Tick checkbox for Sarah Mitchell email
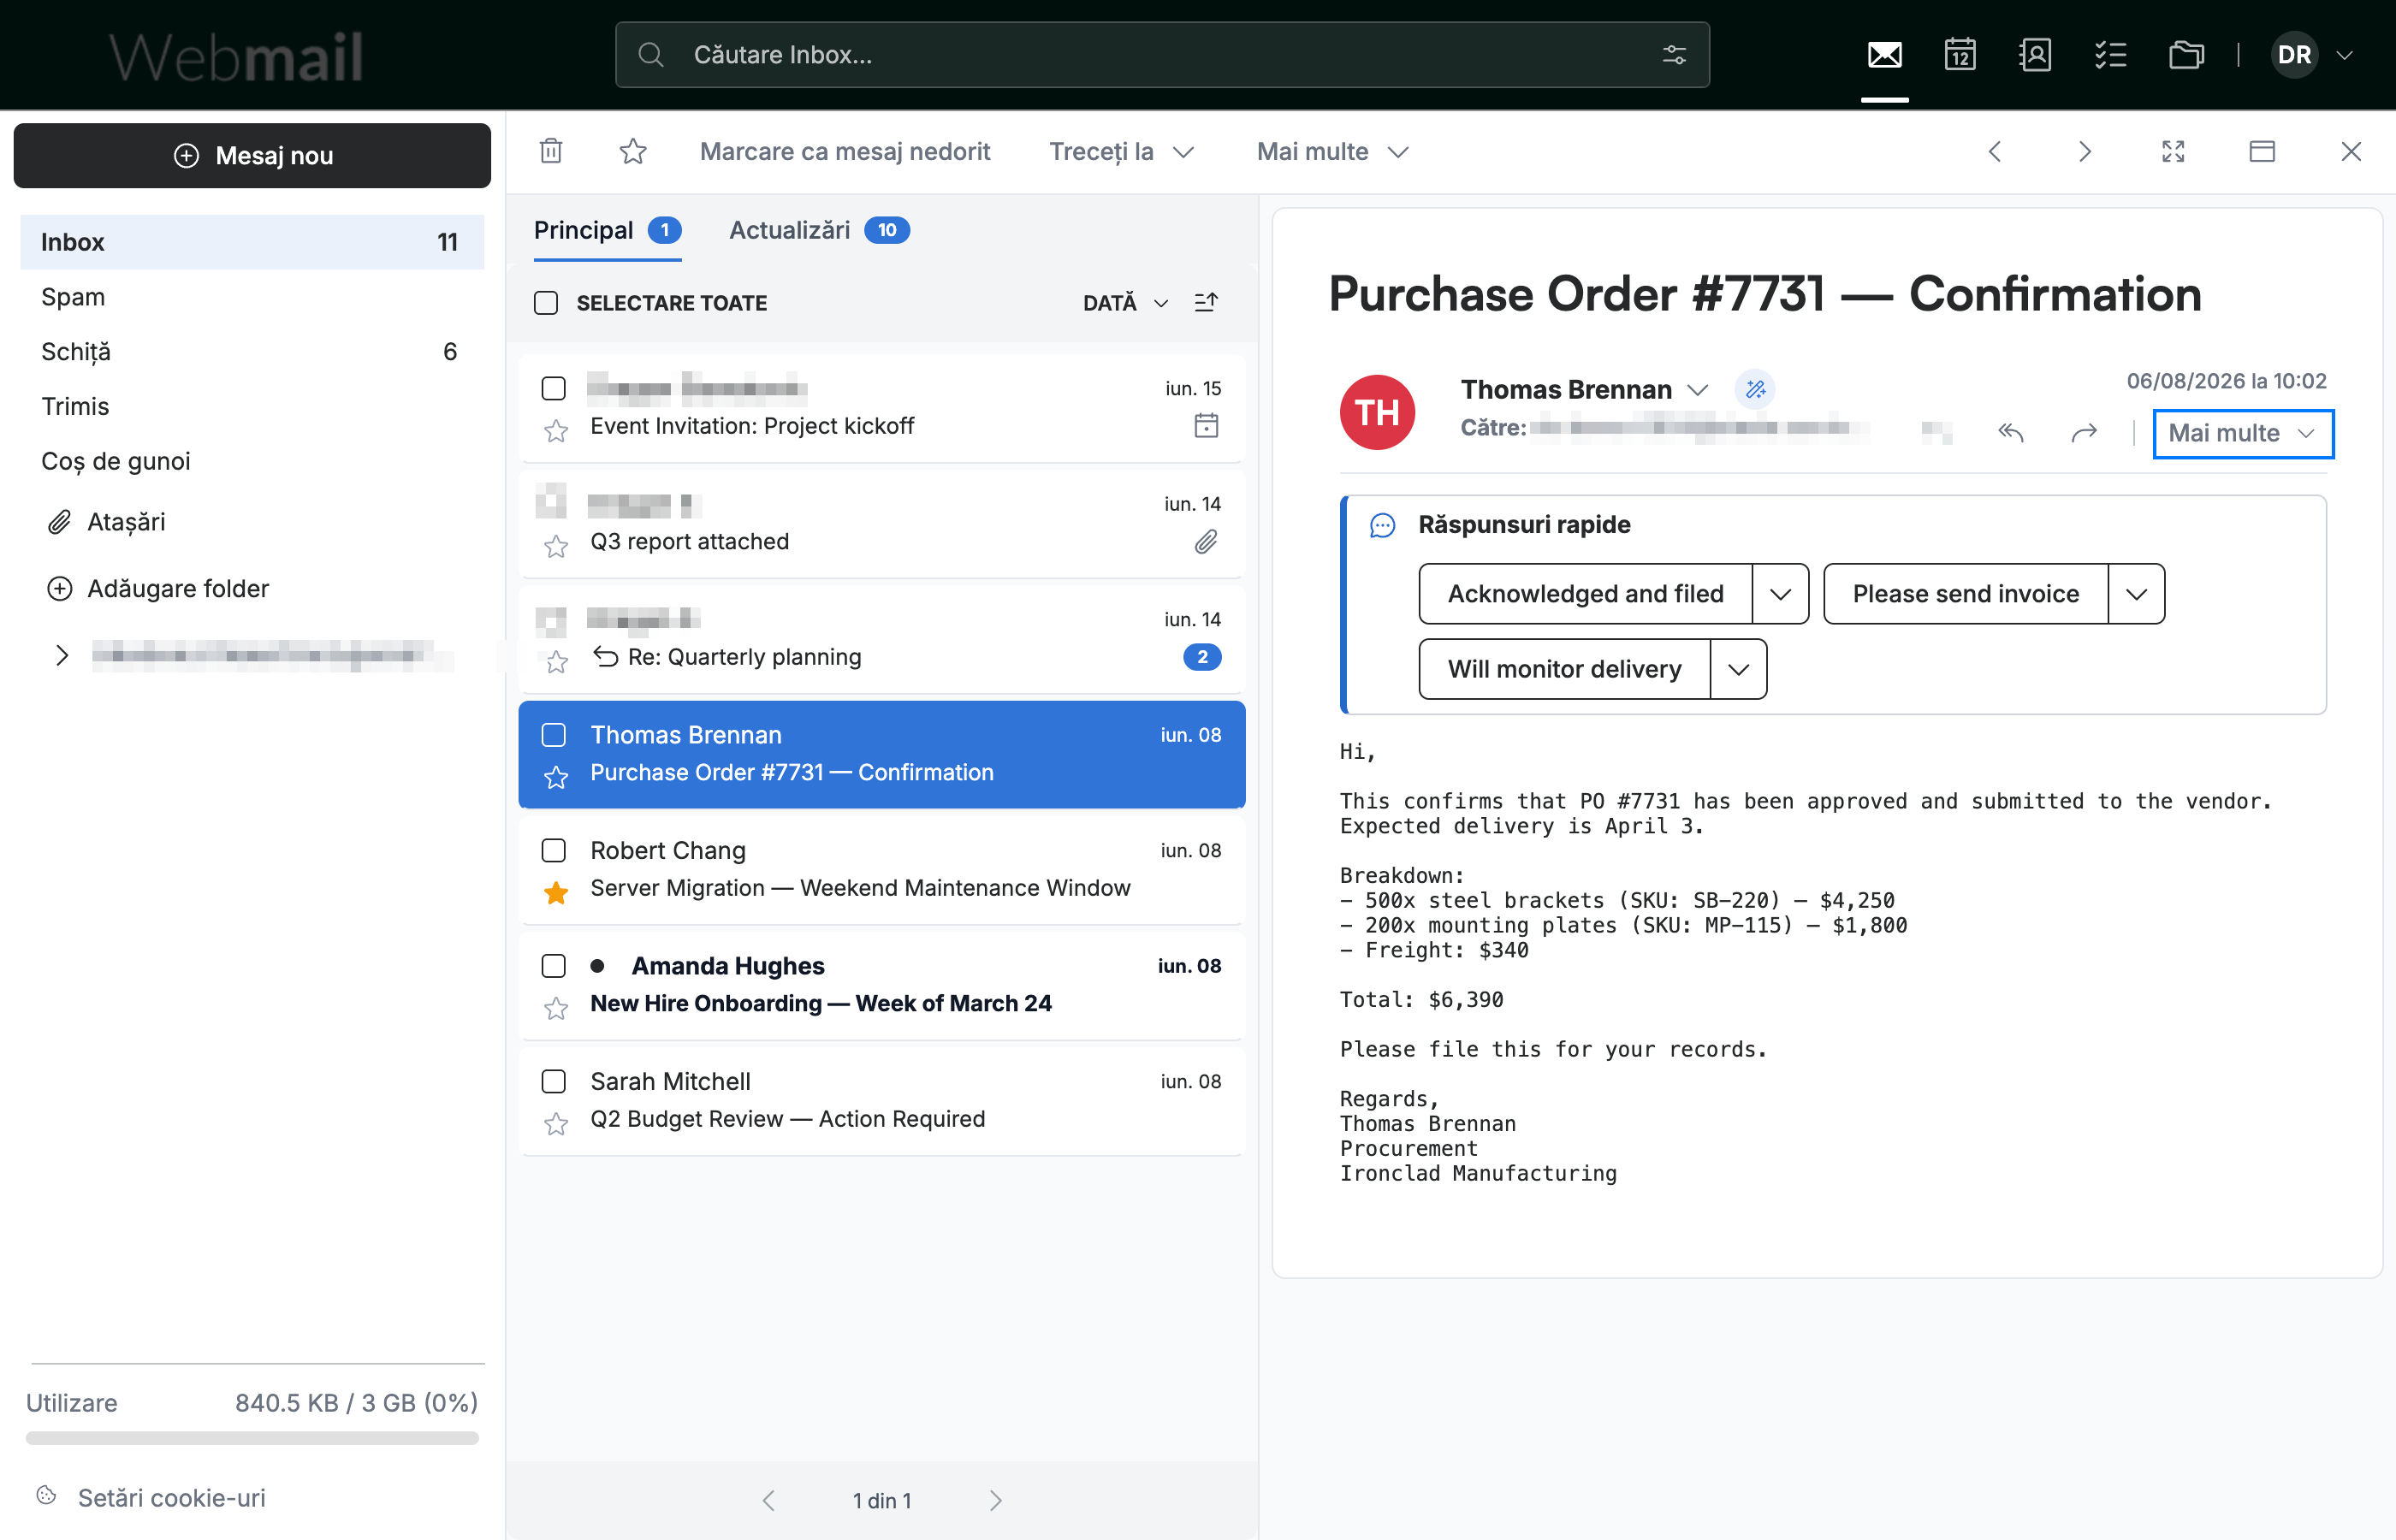Screen dimensions: 2396x1540 point(553,1081)
